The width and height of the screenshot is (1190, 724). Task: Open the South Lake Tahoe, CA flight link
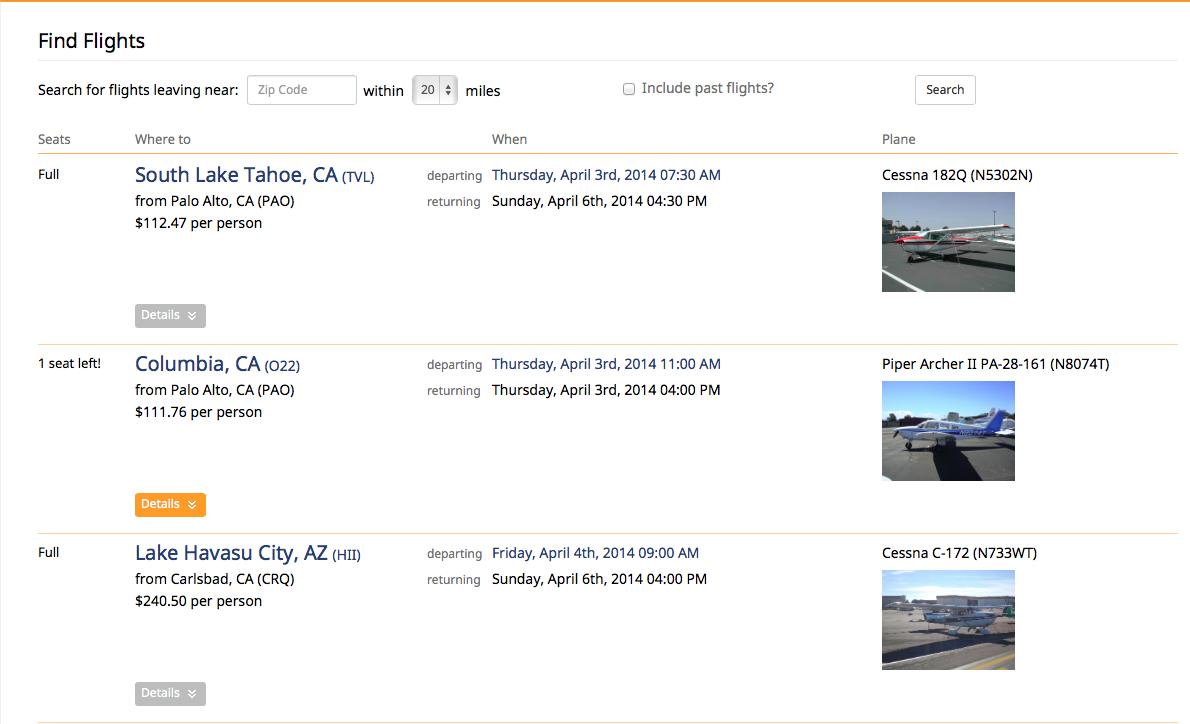point(236,175)
